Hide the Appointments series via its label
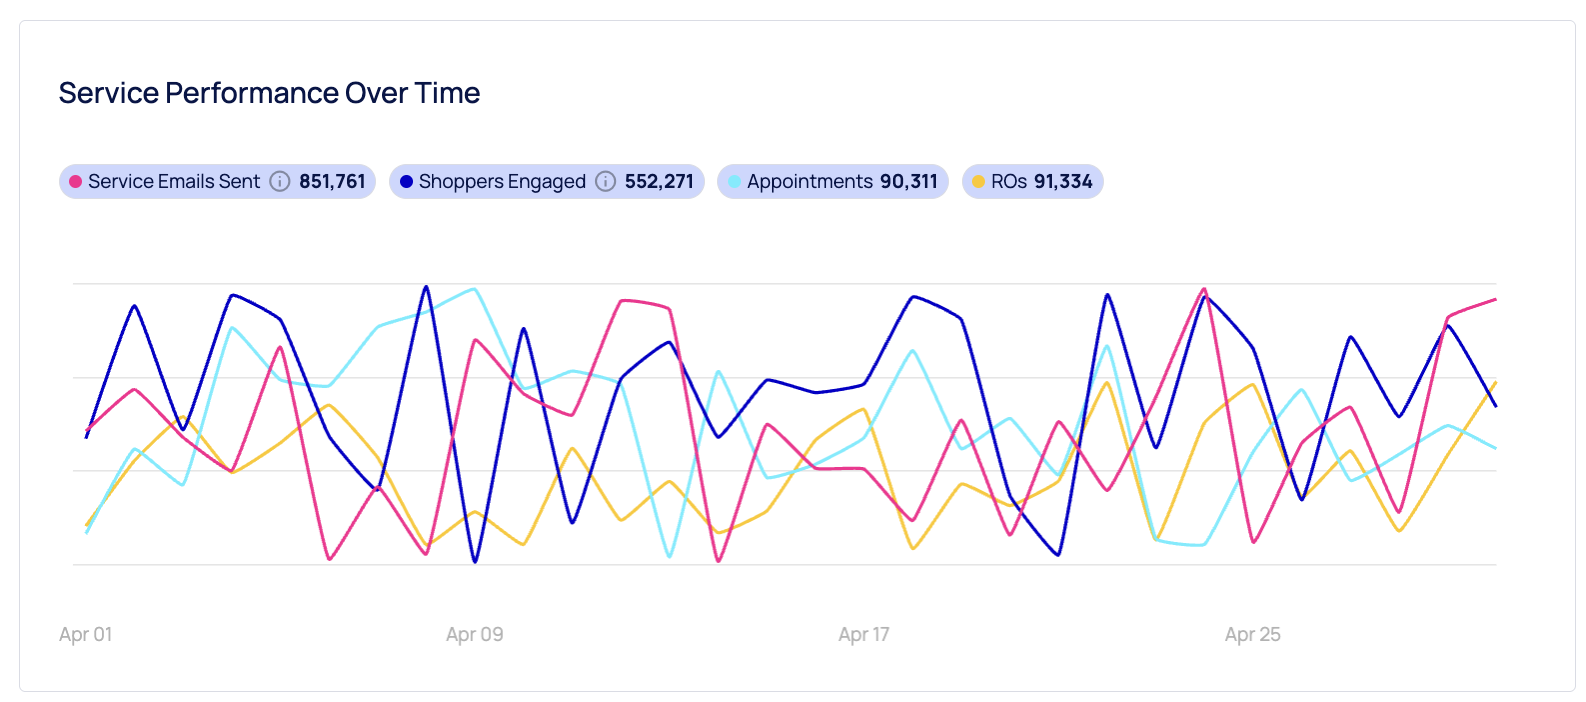This screenshot has height=702, width=1586. 810,181
